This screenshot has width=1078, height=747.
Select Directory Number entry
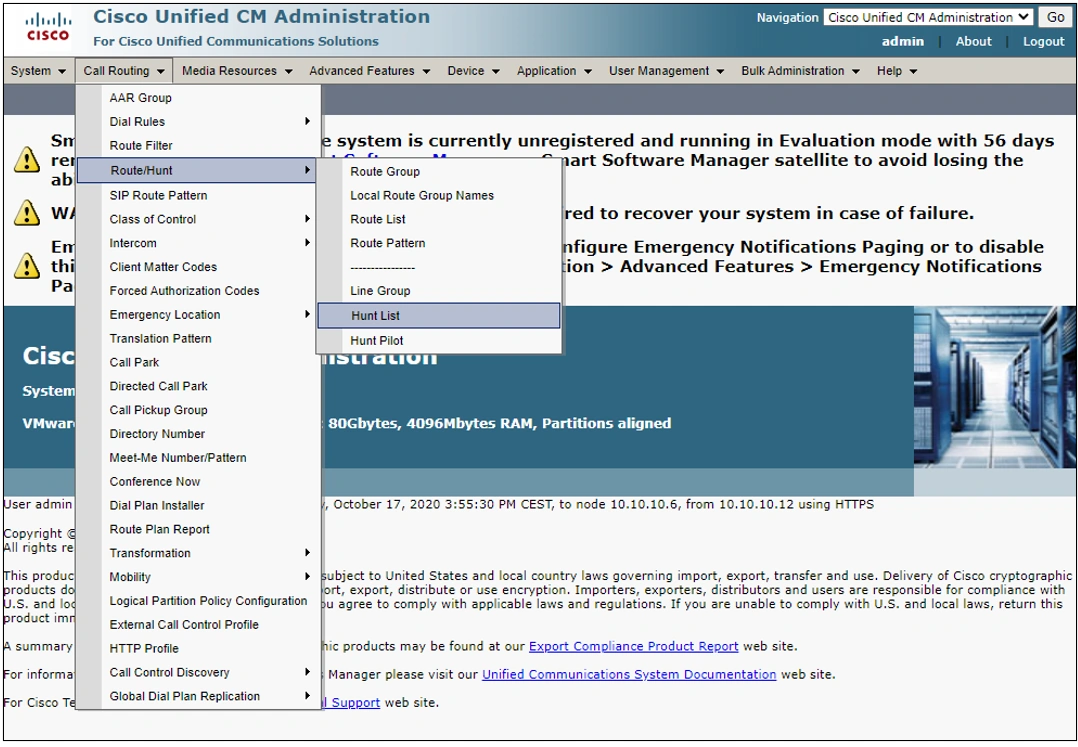pos(197,434)
